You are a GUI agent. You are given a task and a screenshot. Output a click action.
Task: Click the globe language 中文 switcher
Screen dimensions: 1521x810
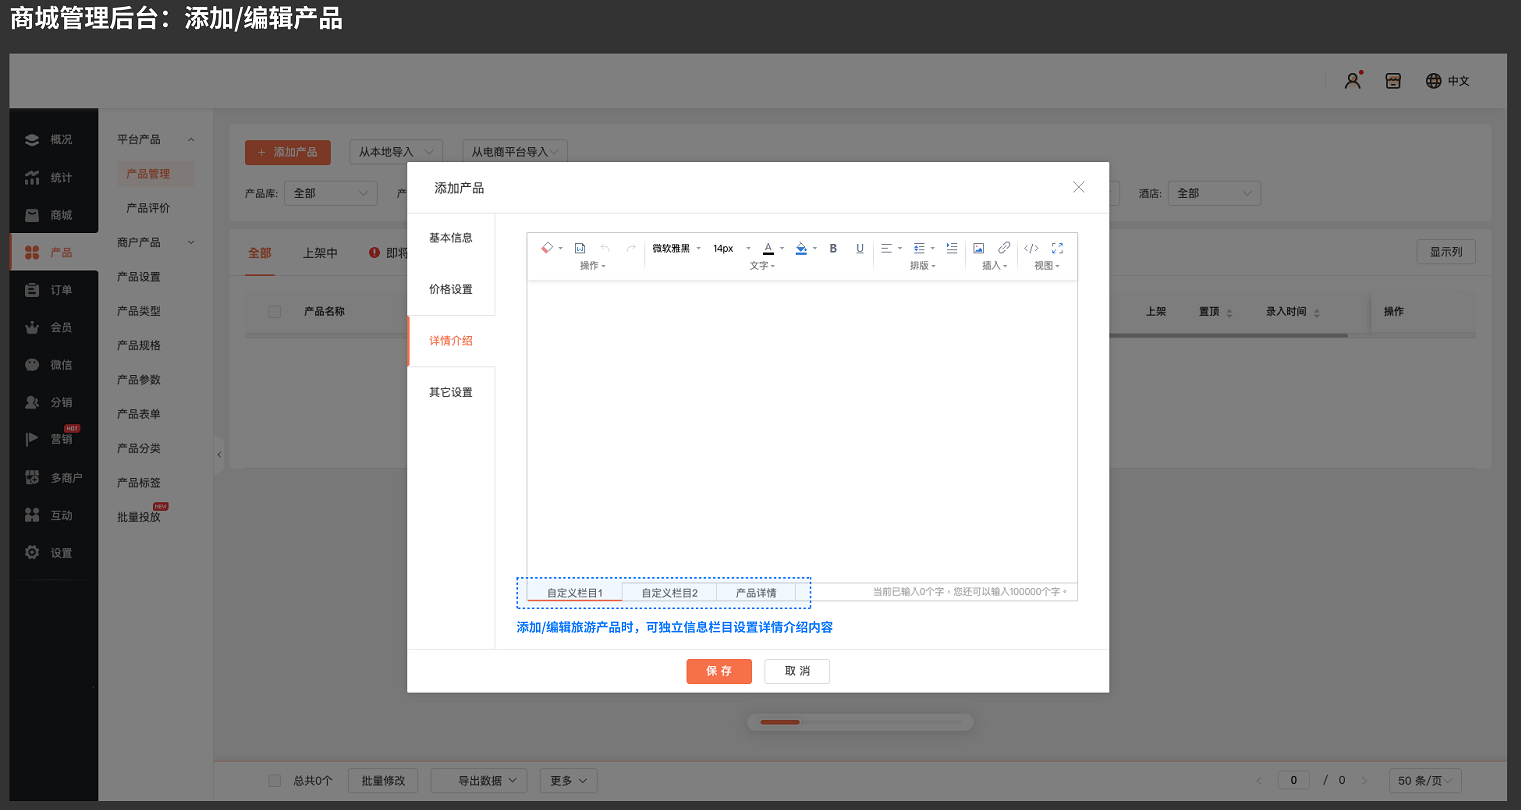1447,81
